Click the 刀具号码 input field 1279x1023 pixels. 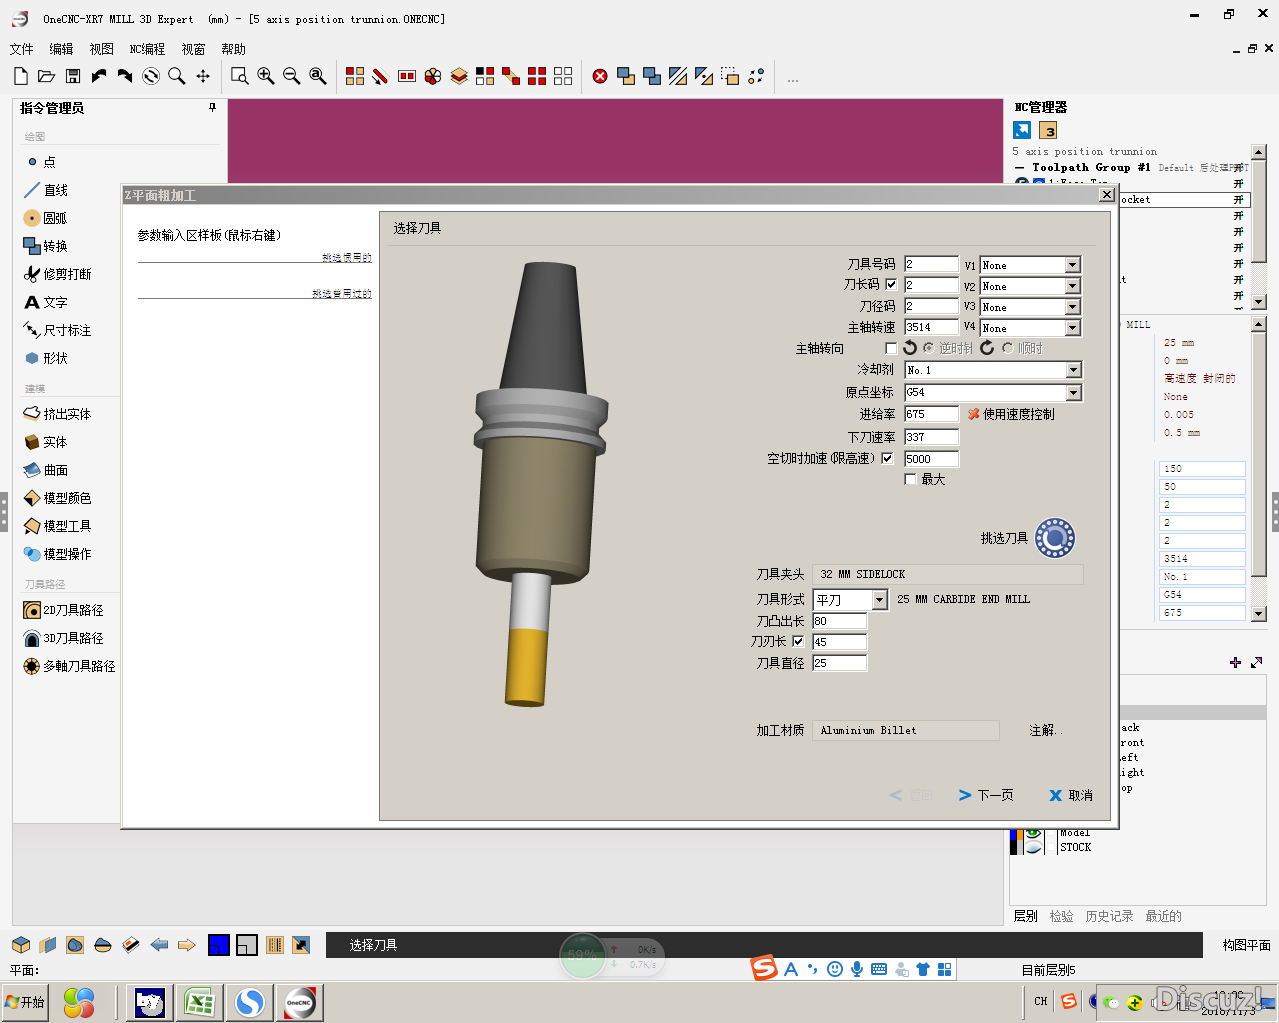tap(931, 264)
